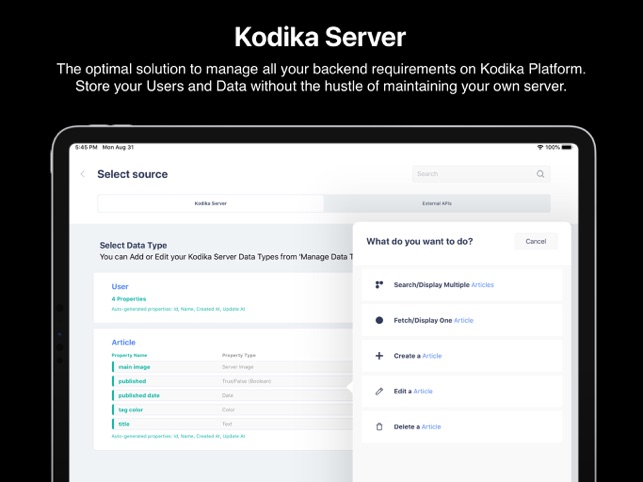Select the Article data type heading

coord(123,342)
